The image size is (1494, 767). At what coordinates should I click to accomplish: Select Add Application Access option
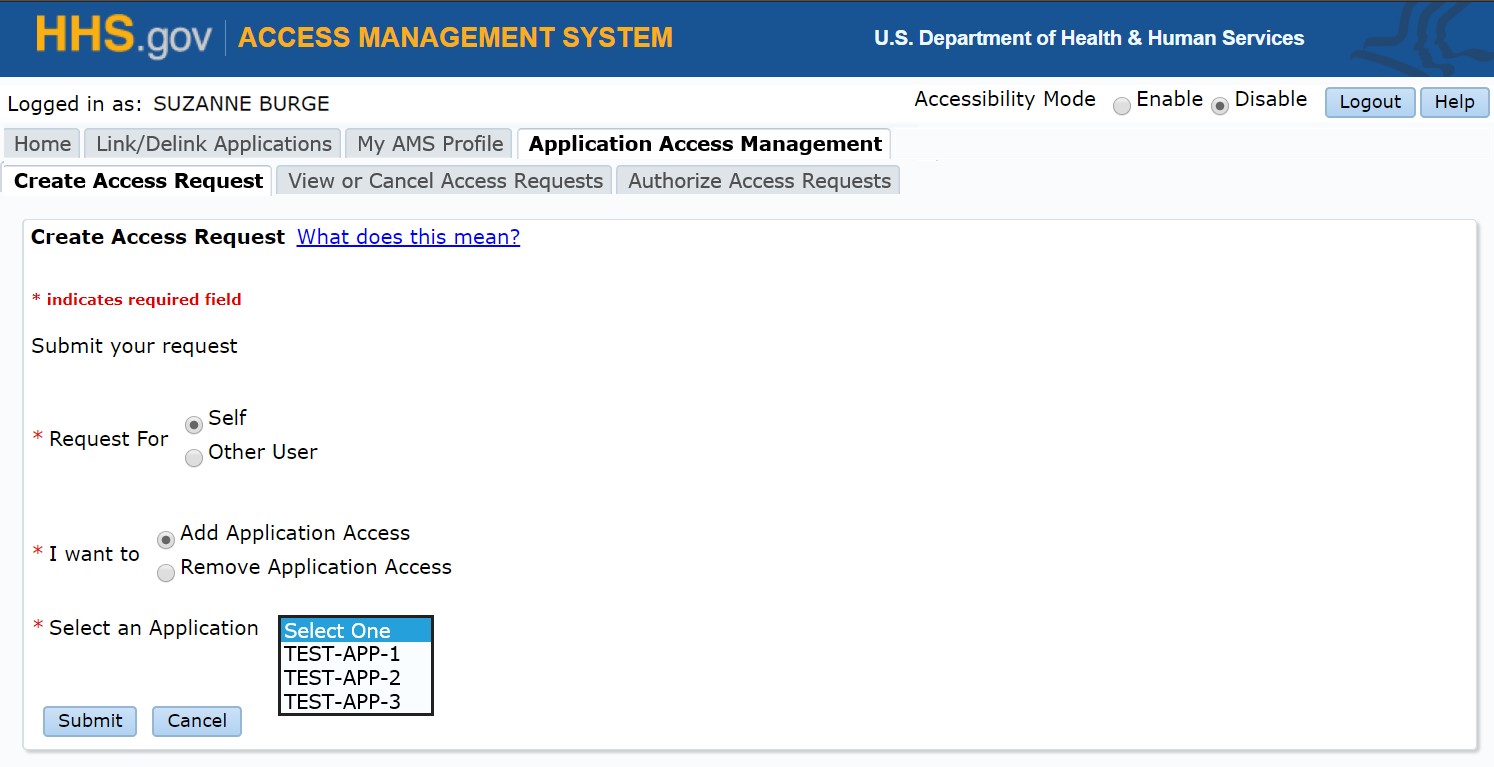click(x=166, y=540)
